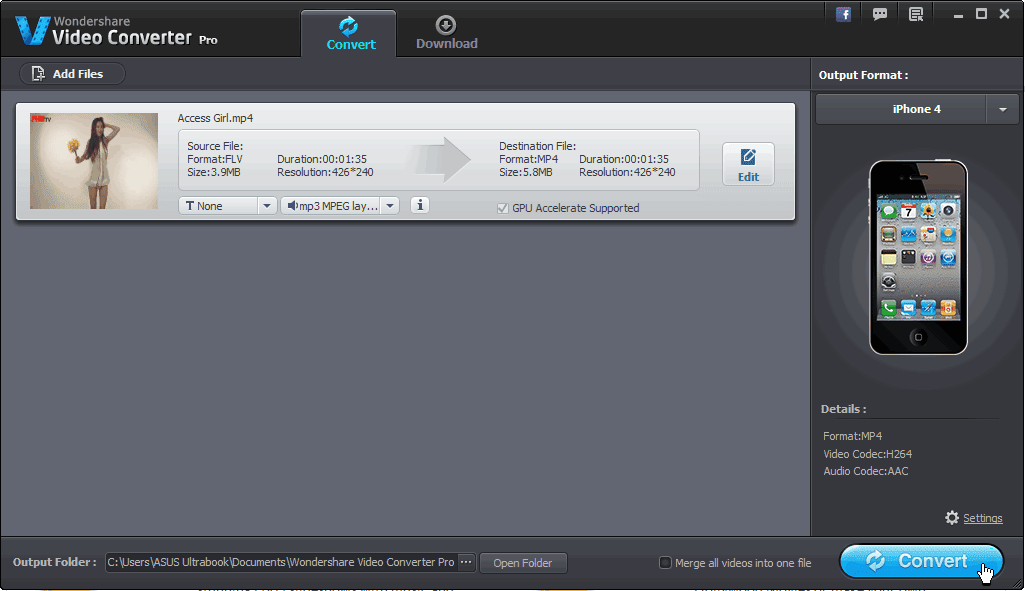1025x591 pixels.
Task: Toggle GPU Accelerate Supported checkbox
Action: point(503,209)
